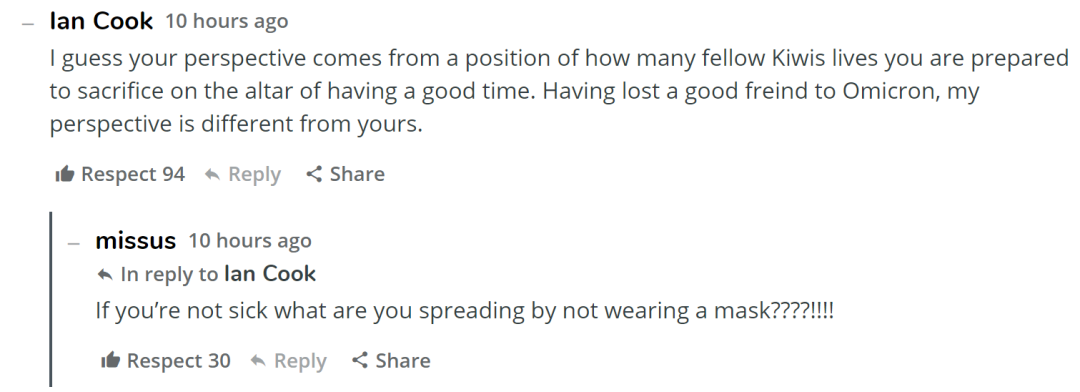
Task: Click share icon under missus's comment
Action: click(360, 360)
